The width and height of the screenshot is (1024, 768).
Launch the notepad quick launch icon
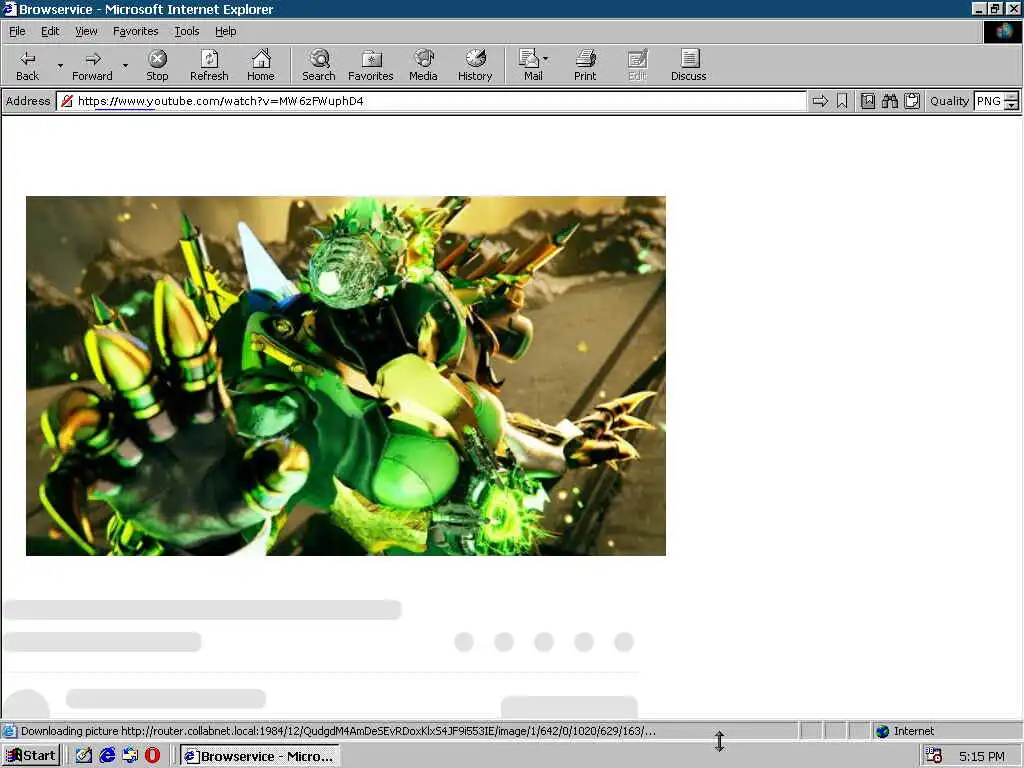84,756
